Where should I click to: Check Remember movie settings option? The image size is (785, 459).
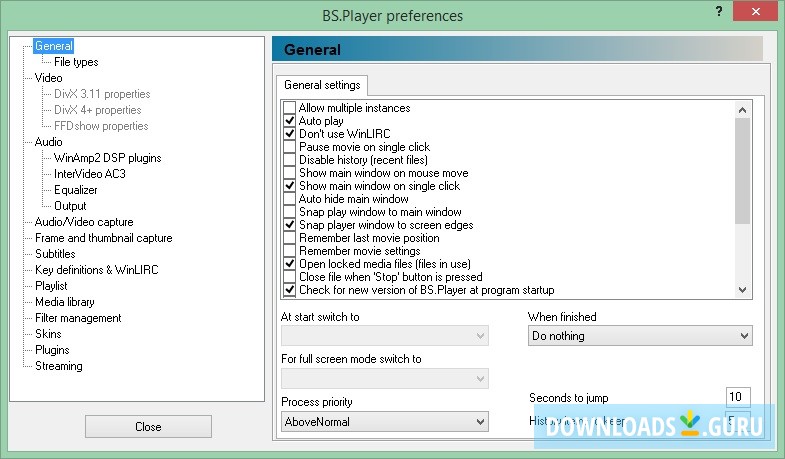pyautogui.click(x=289, y=251)
